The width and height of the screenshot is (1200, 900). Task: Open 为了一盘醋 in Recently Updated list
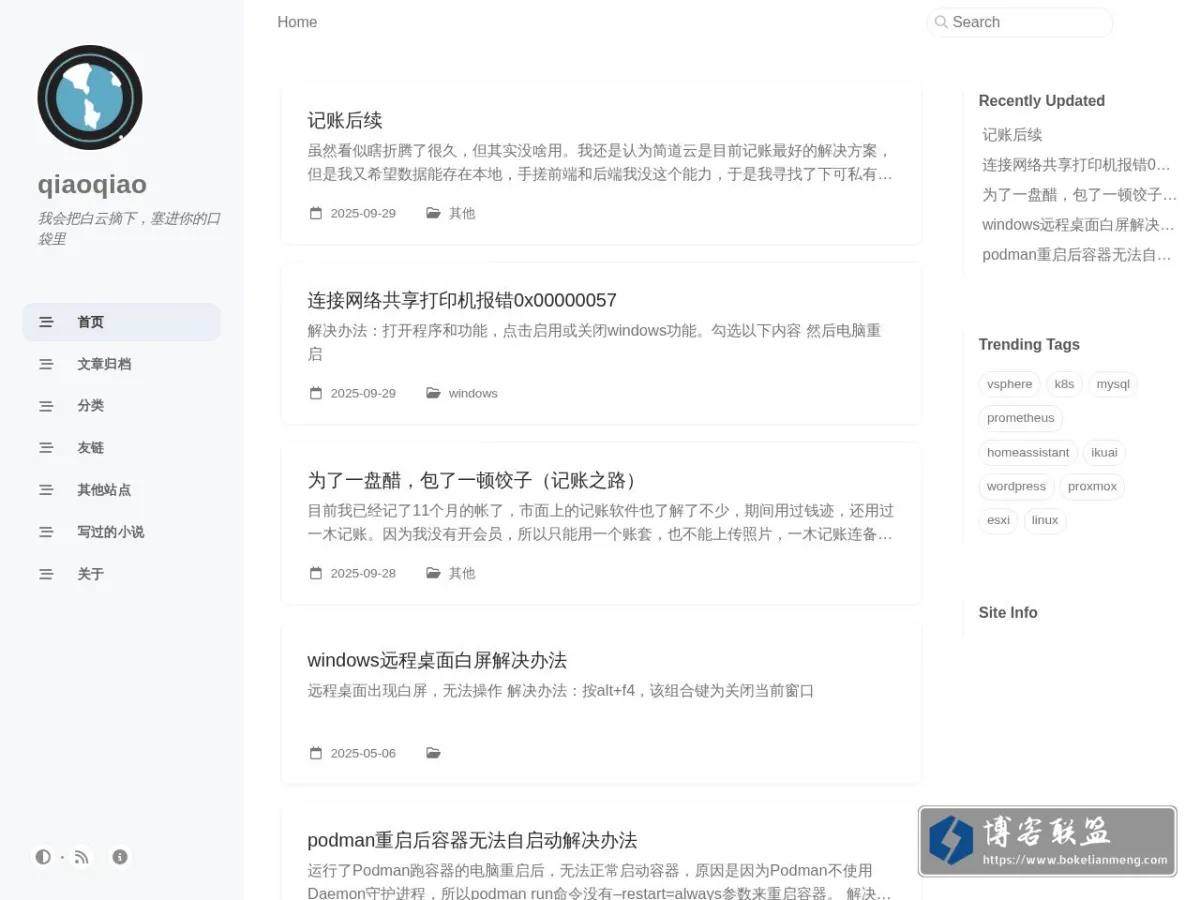click(1079, 195)
